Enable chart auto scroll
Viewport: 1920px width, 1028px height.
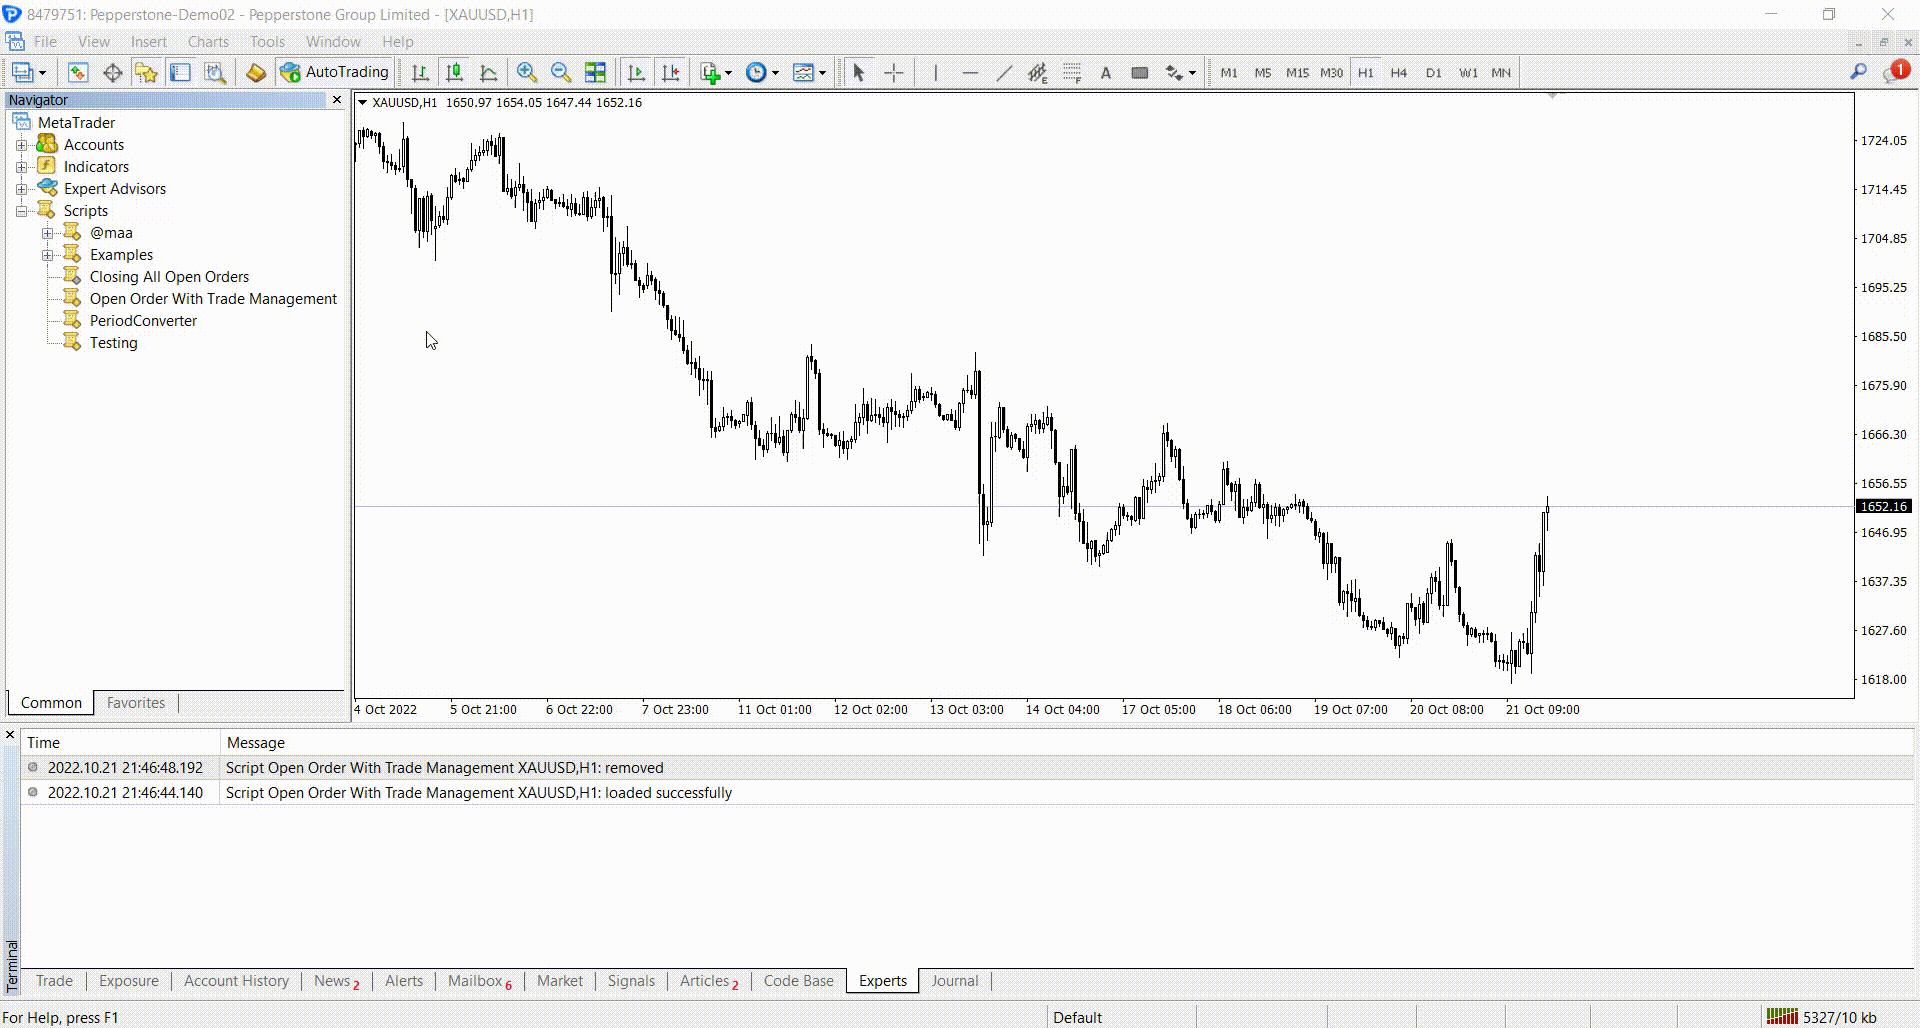click(636, 72)
